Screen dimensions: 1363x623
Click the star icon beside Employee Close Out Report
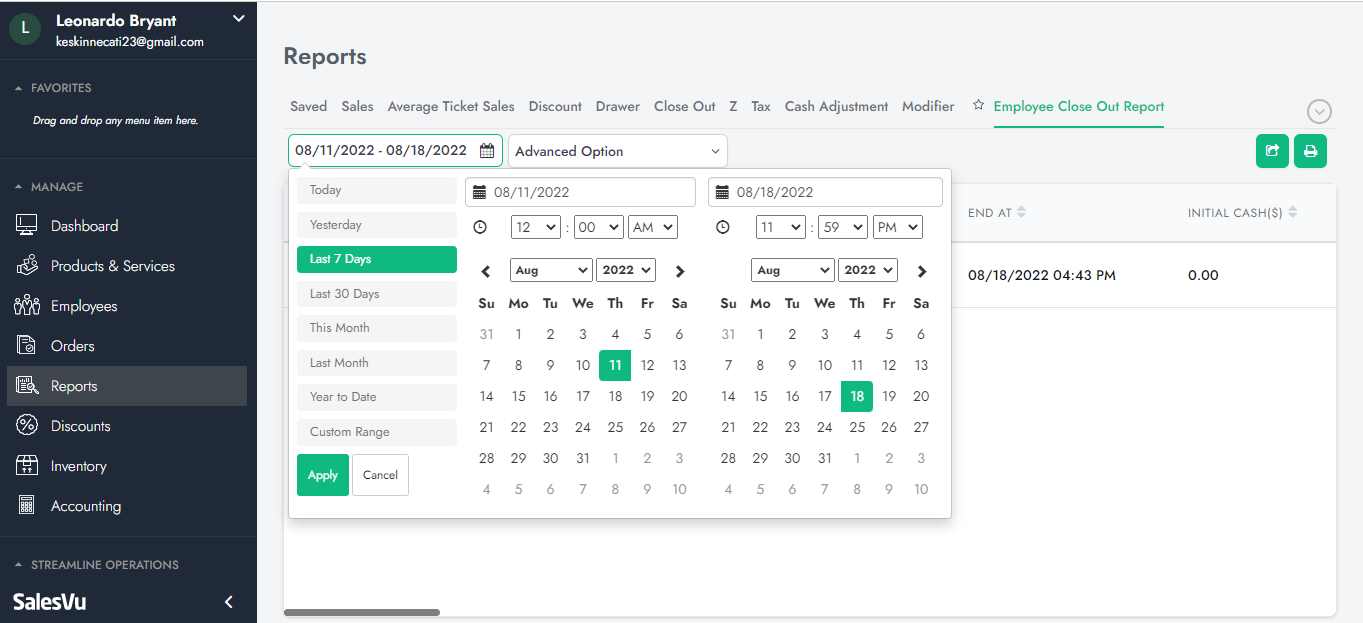979,105
